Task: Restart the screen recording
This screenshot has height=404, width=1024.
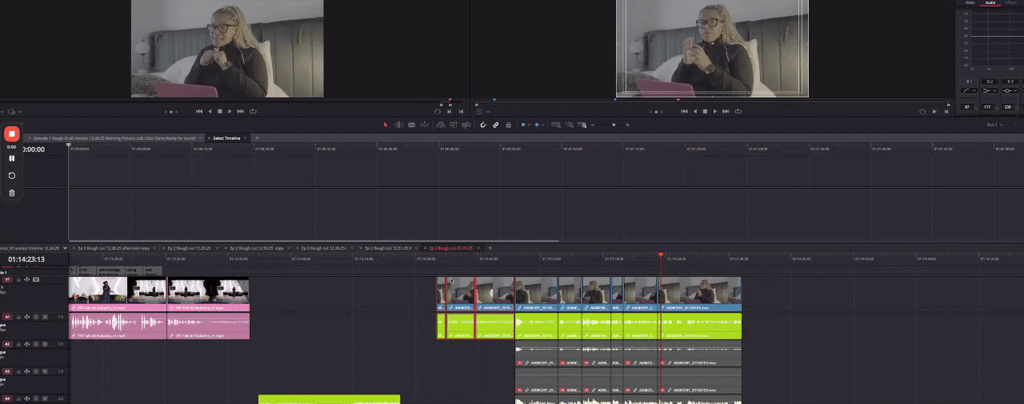Action: (x=12, y=176)
